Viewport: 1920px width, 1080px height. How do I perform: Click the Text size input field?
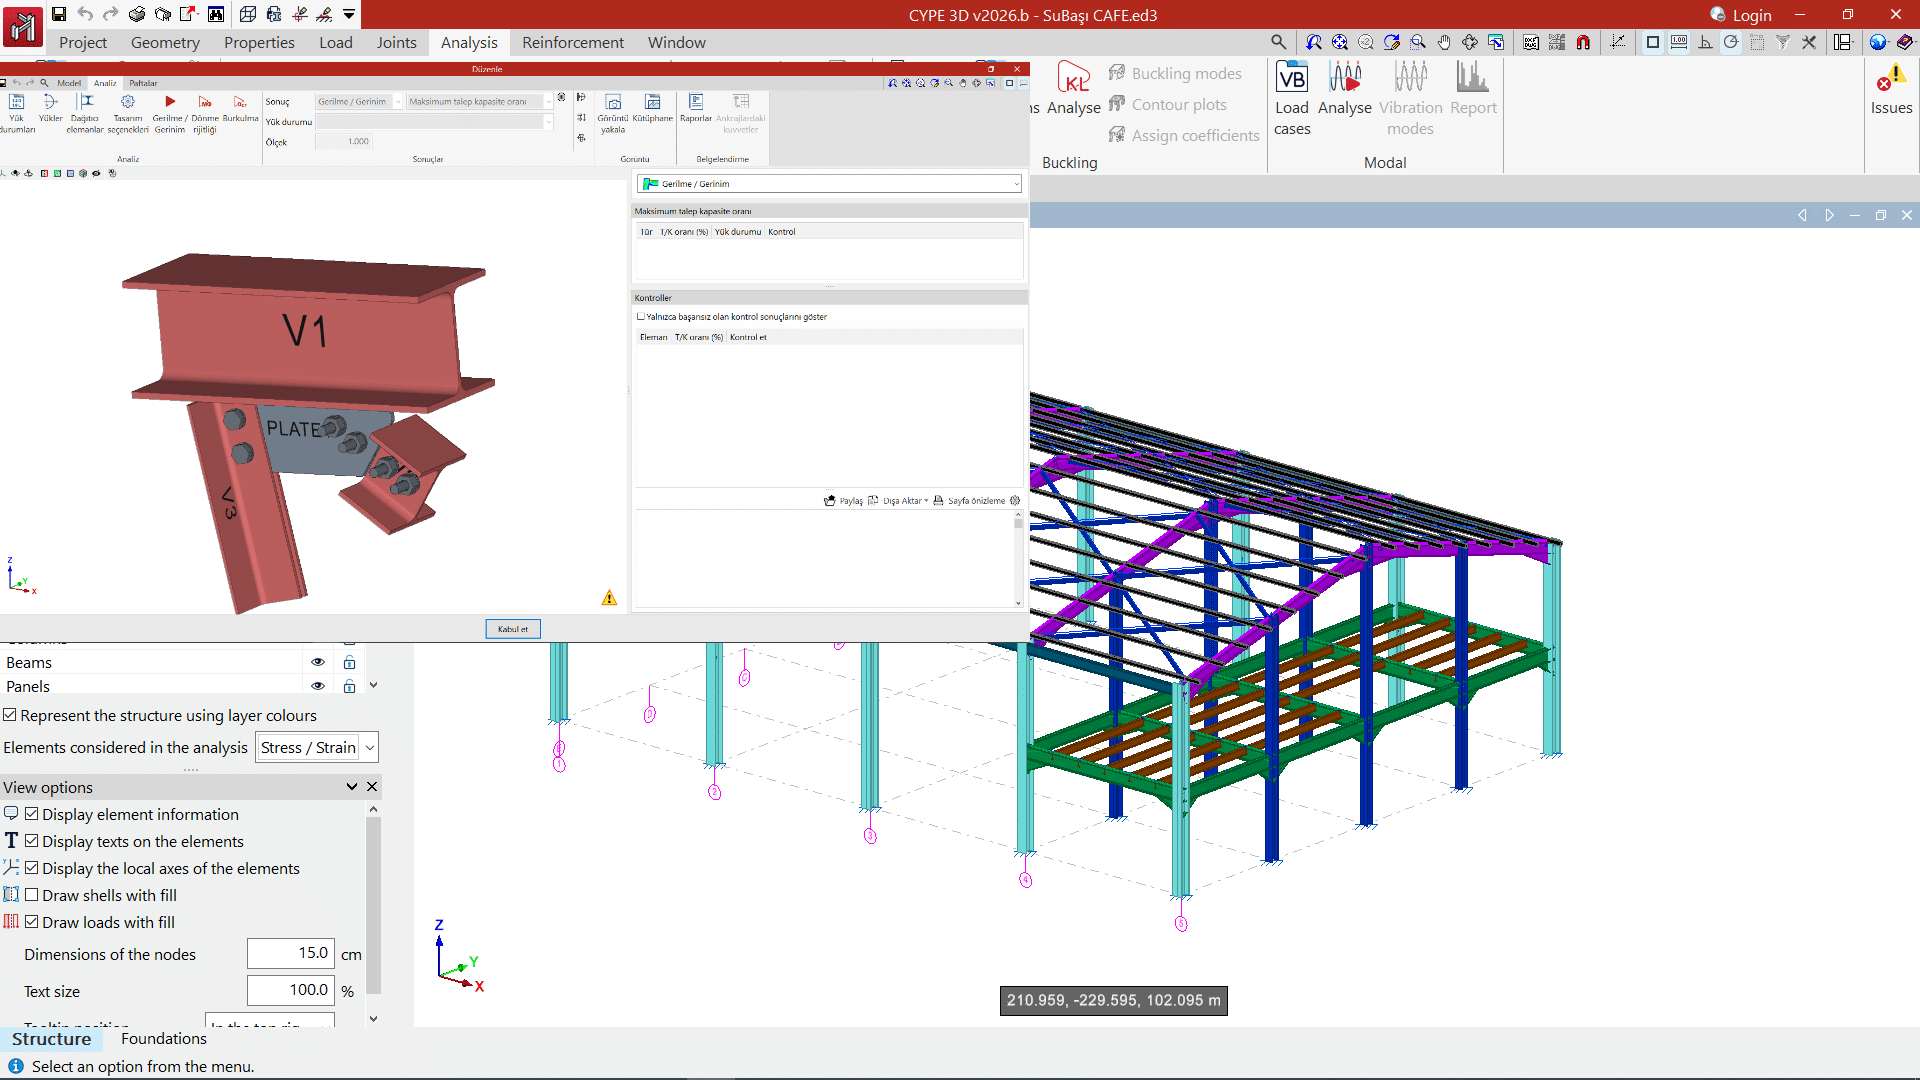(290, 990)
